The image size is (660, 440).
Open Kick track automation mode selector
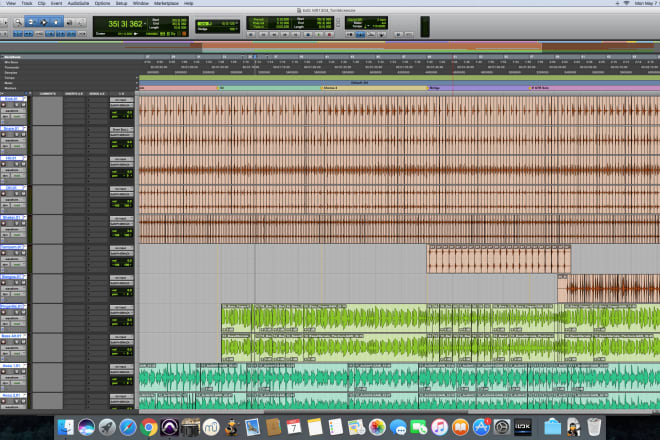tap(17, 116)
